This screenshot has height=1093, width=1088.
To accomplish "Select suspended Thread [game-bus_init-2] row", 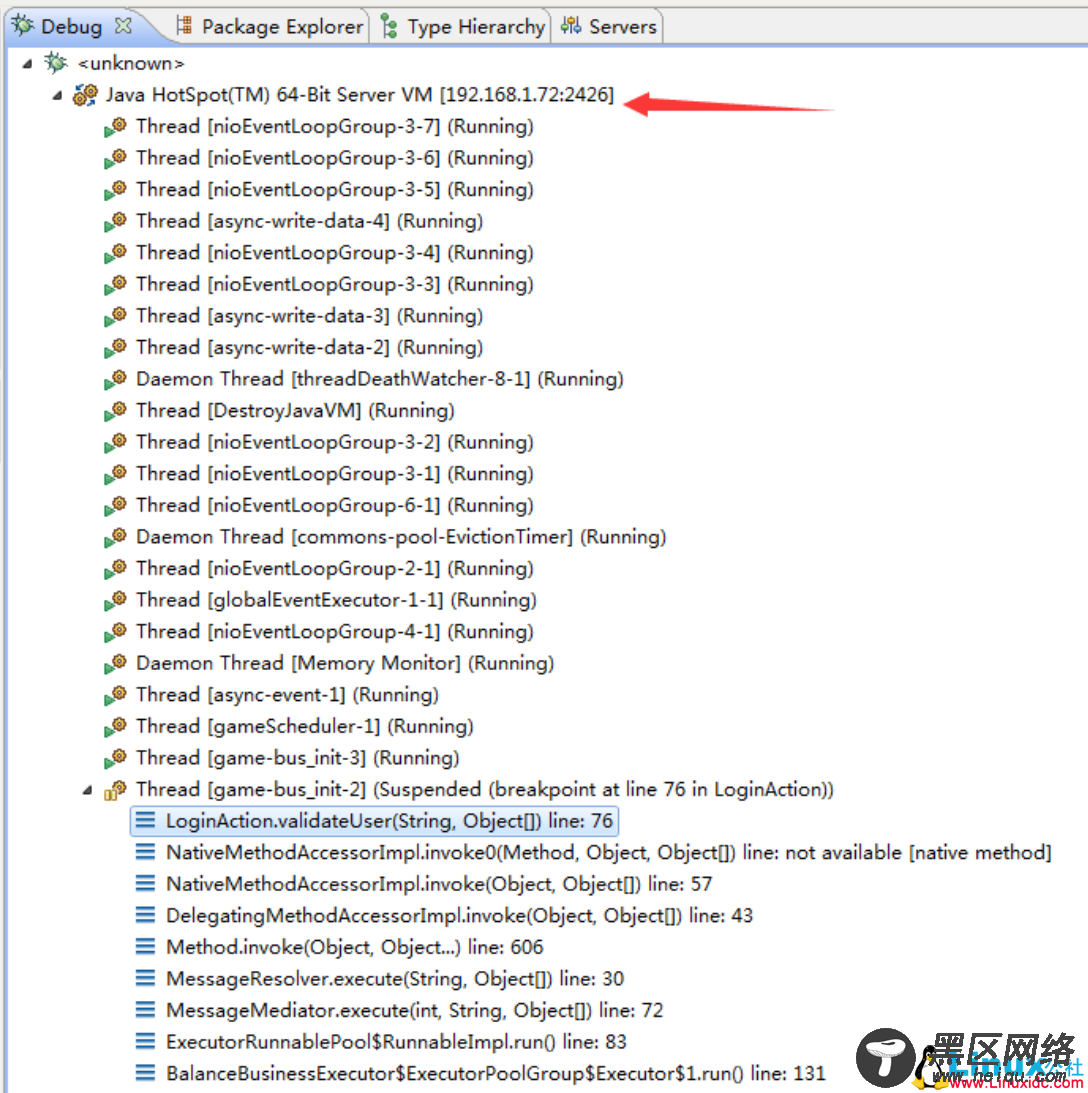I will (484, 790).
